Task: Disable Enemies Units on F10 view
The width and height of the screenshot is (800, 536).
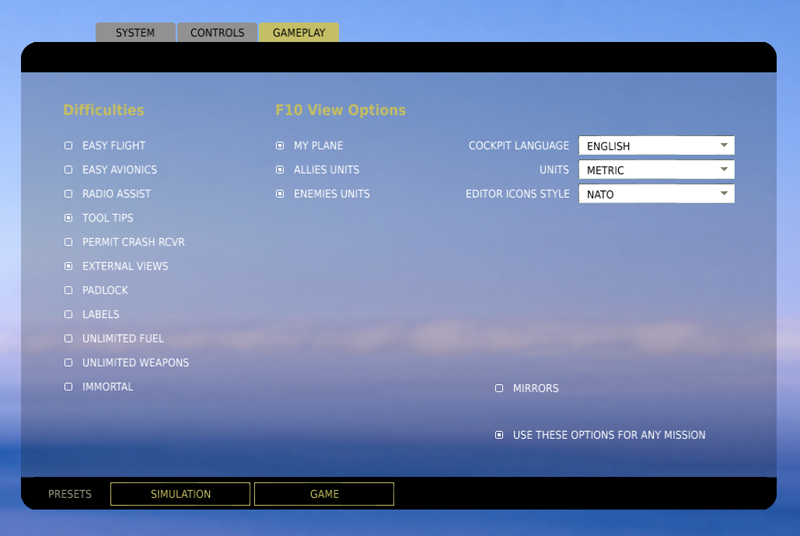Action: pyautogui.click(x=280, y=194)
